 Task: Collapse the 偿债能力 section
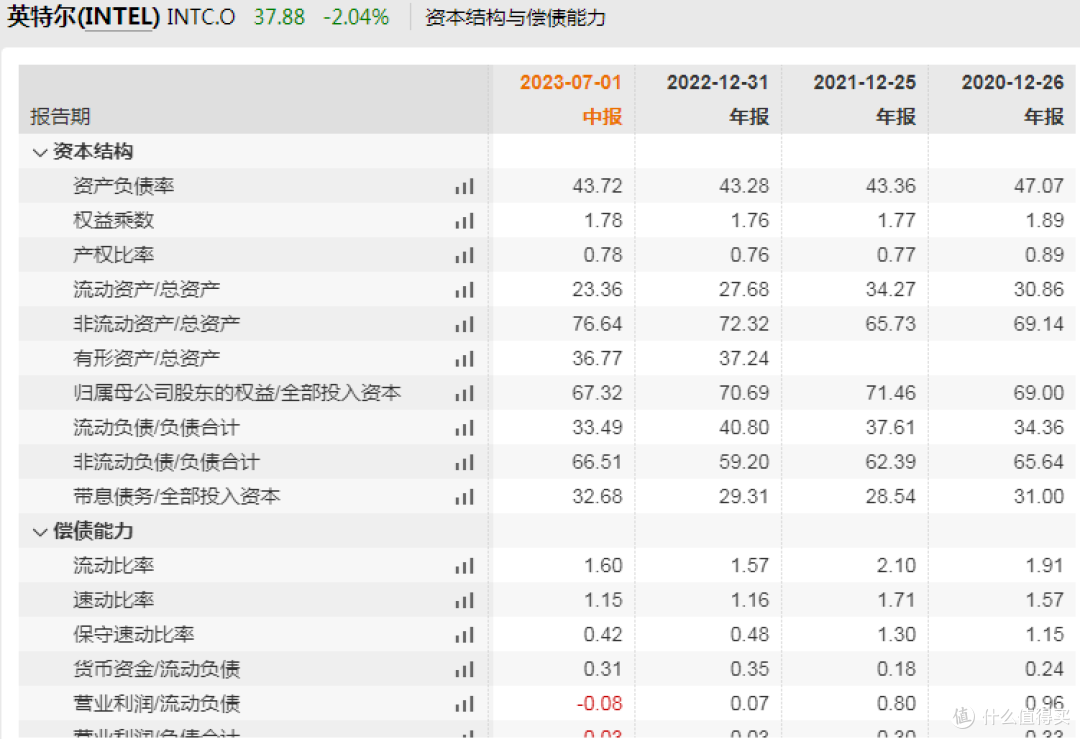[40, 532]
